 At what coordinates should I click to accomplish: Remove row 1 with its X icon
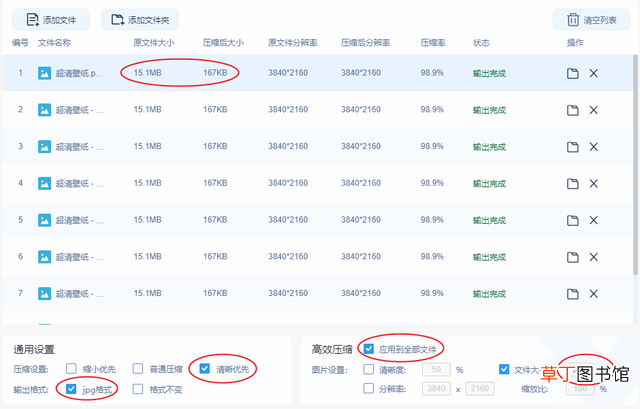[x=593, y=73]
